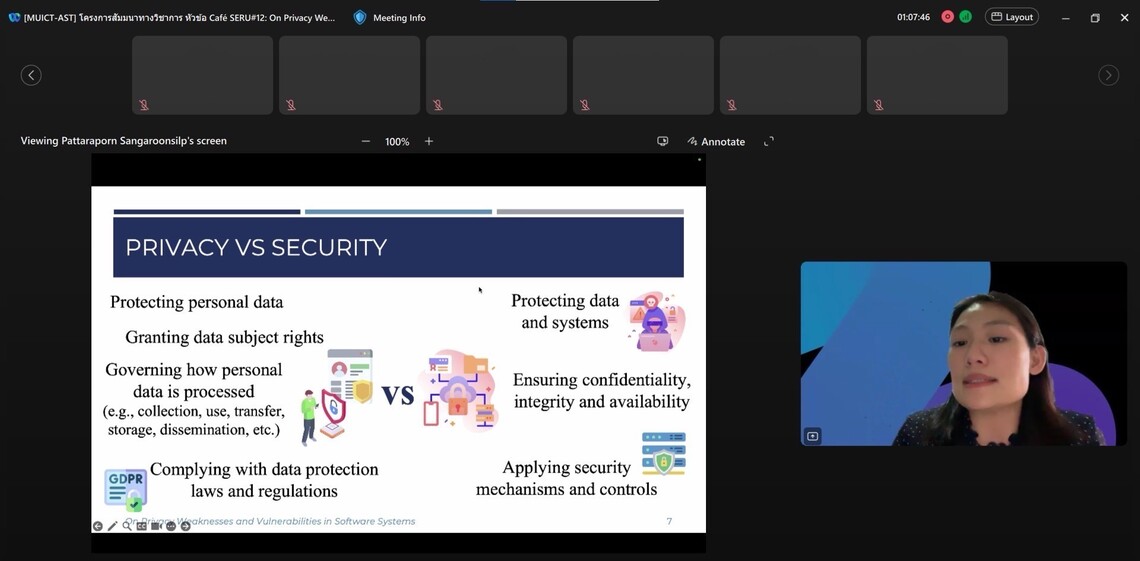Zoom out the shared screen
Screen dimensions: 1140x561
coord(366,142)
